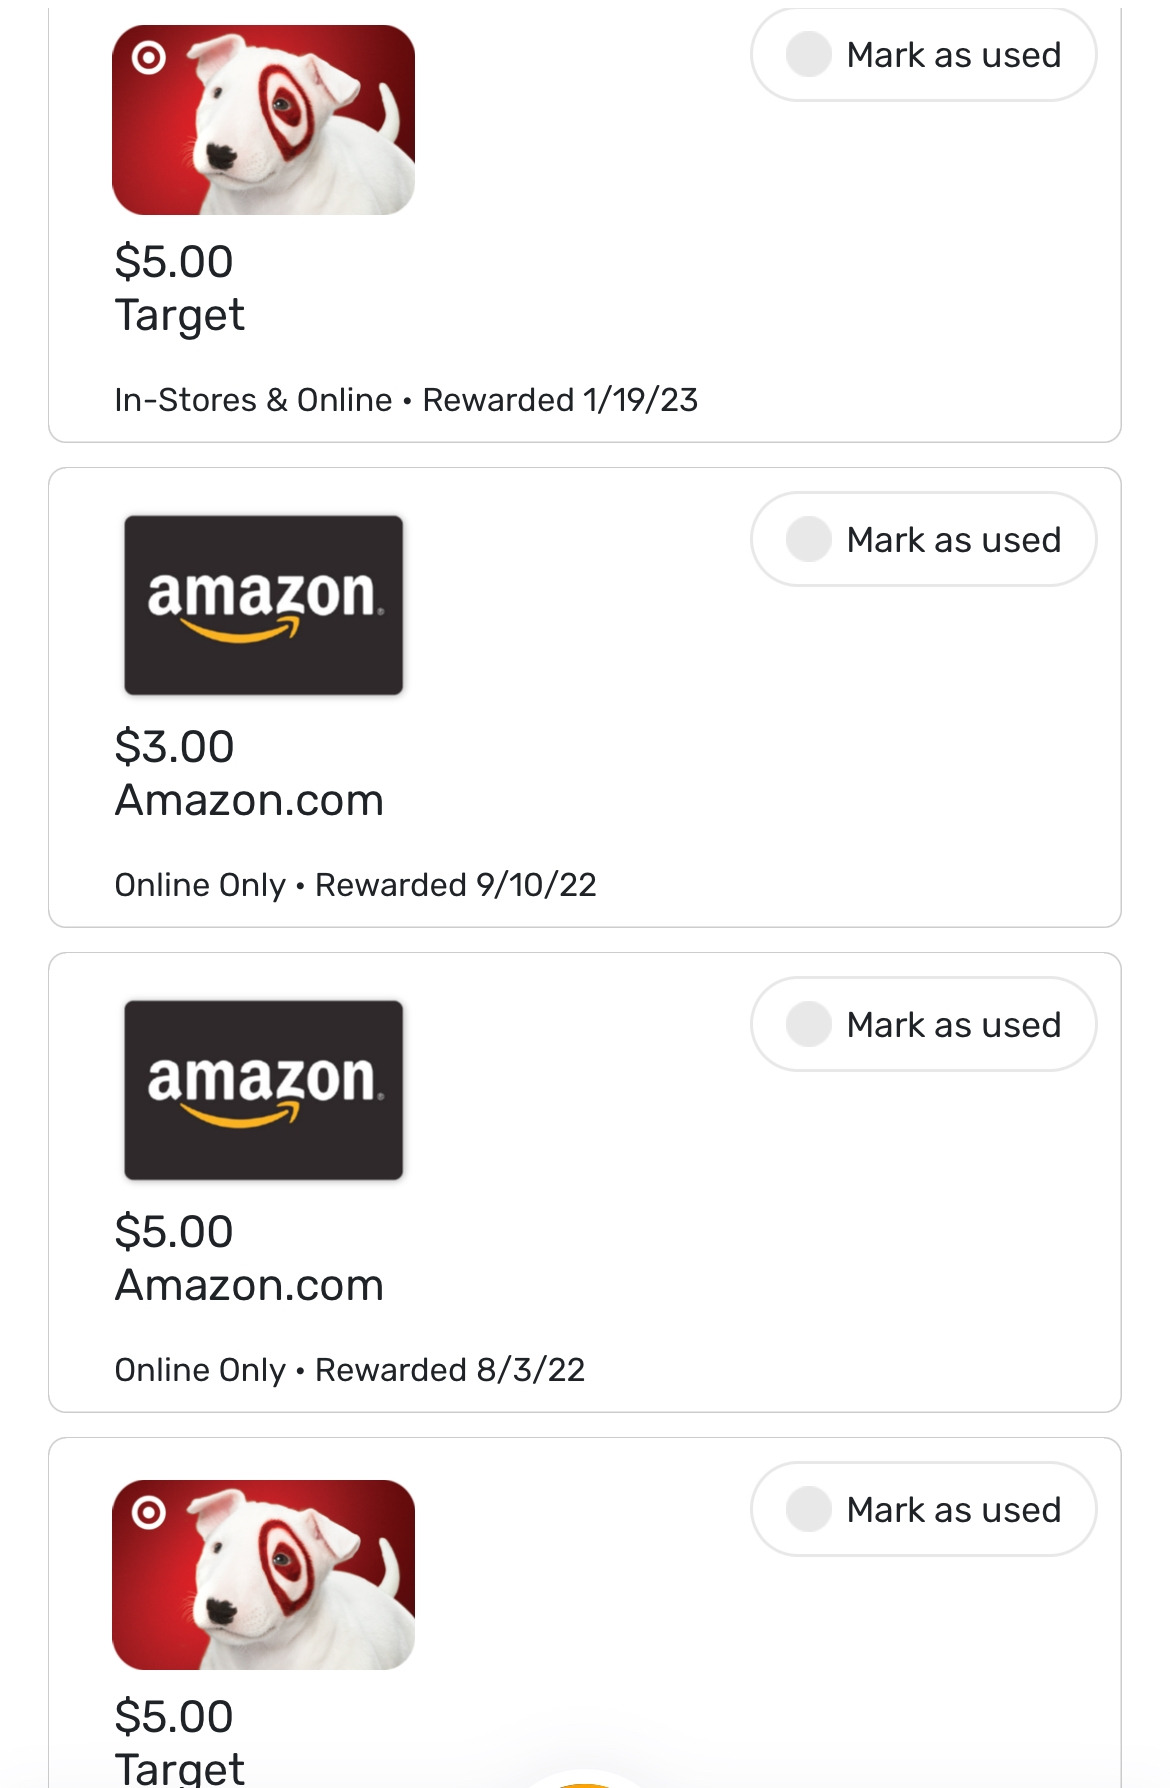The width and height of the screenshot is (1170, 1788).
Task: Toggle Mark as used for Amazon rewarded 8/3/22
Action: [922, 1025]
